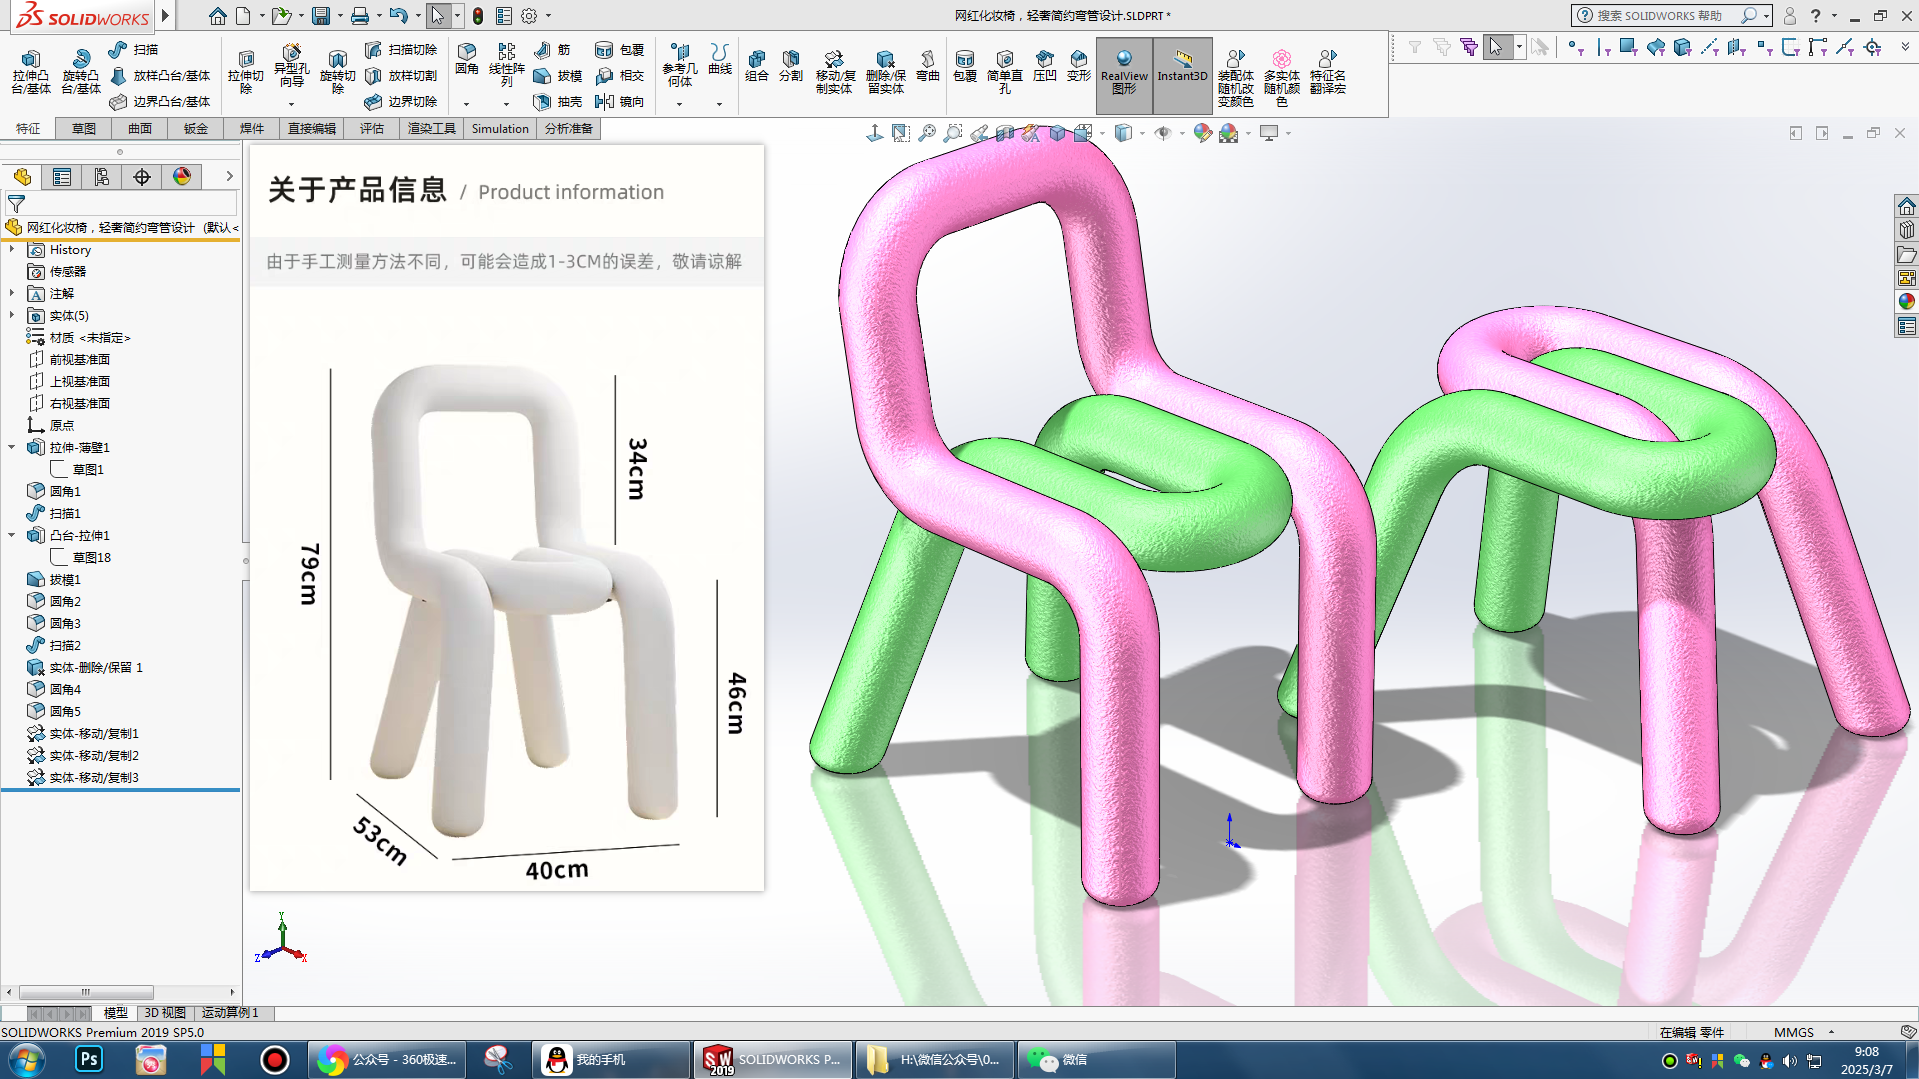This screenshot has height=1079, width=1919.
Task: Select the Revolved Cut (旋转切除) tool
Action: [337, 72]
